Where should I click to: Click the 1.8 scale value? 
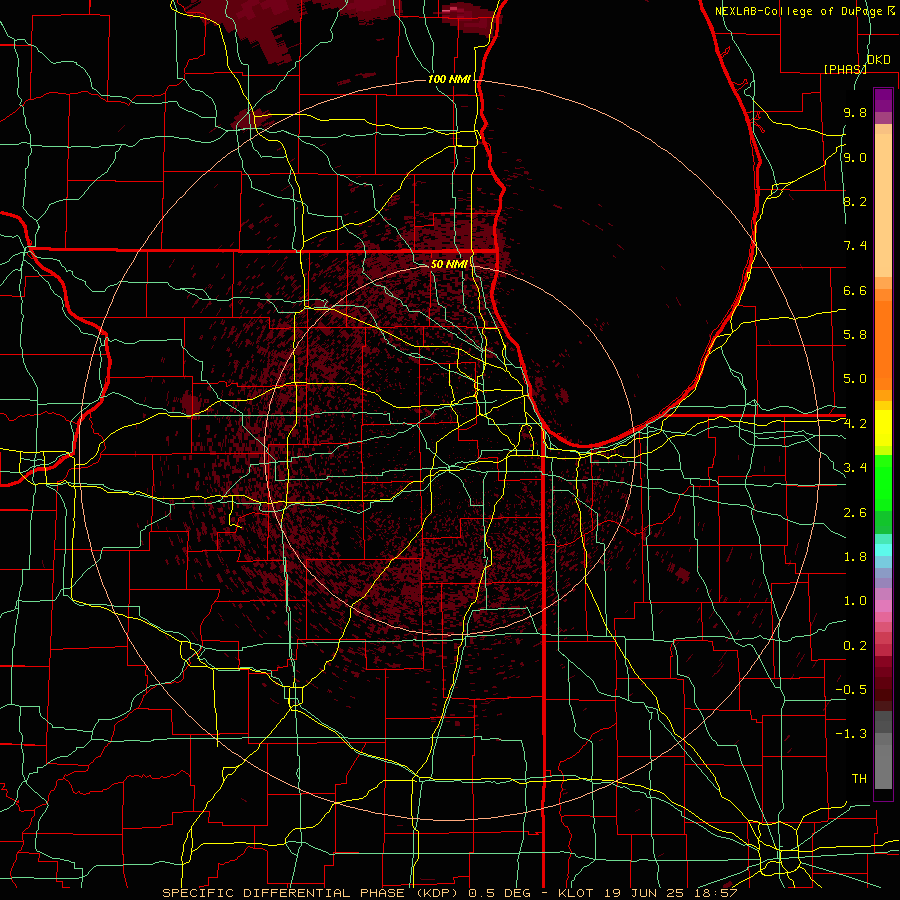[855, 557]
